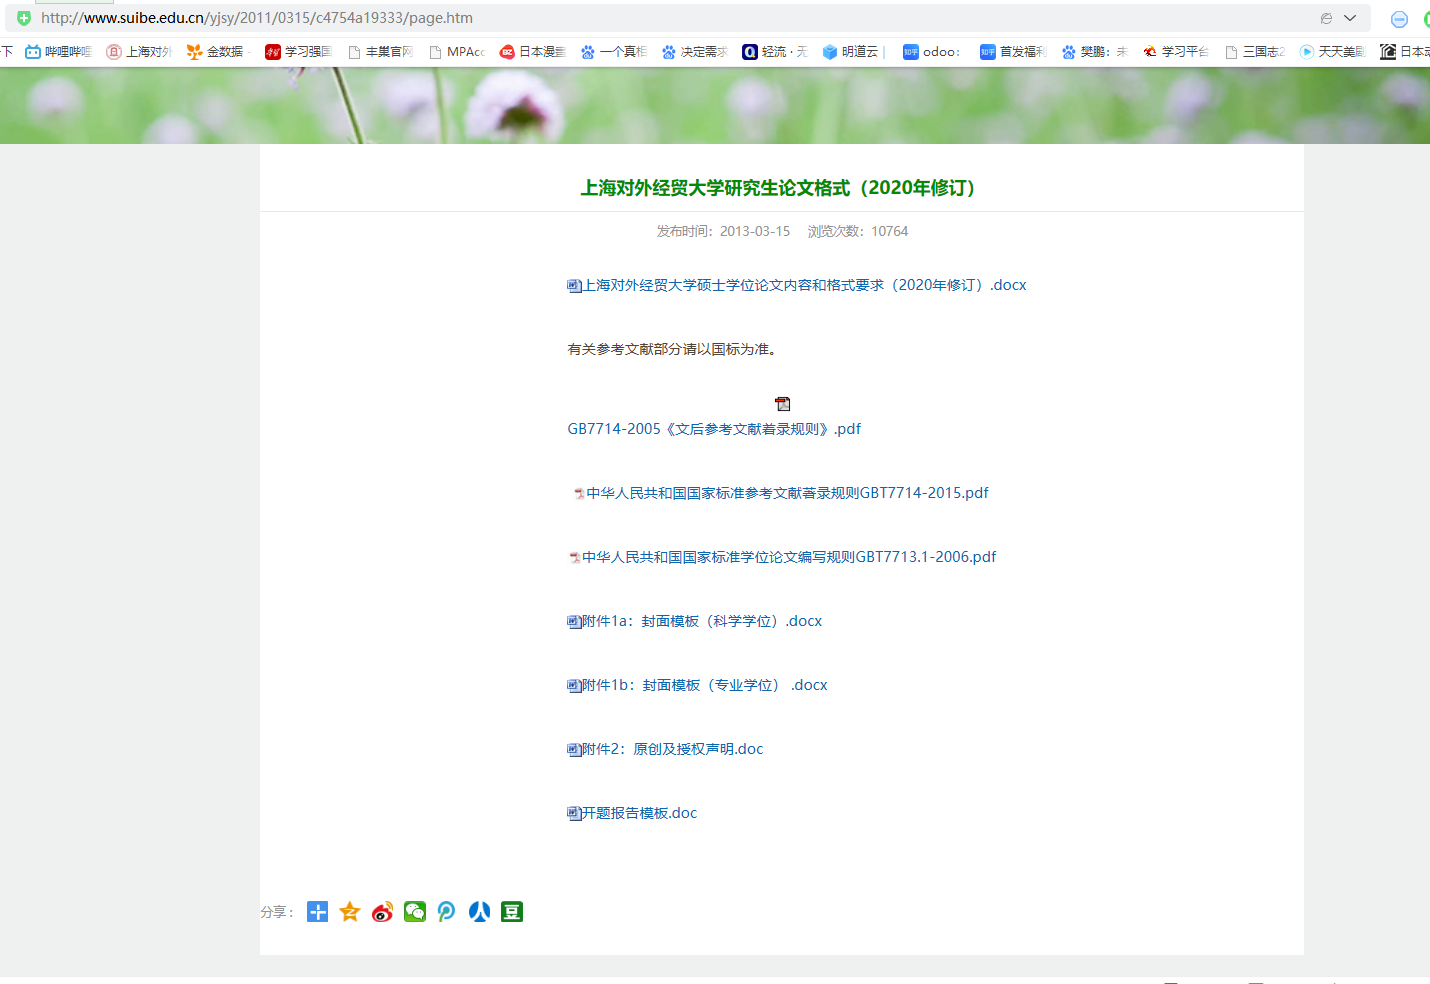Share page via Sina Weibo icon
Screen dimensions: 1430x984
[382, 912]
